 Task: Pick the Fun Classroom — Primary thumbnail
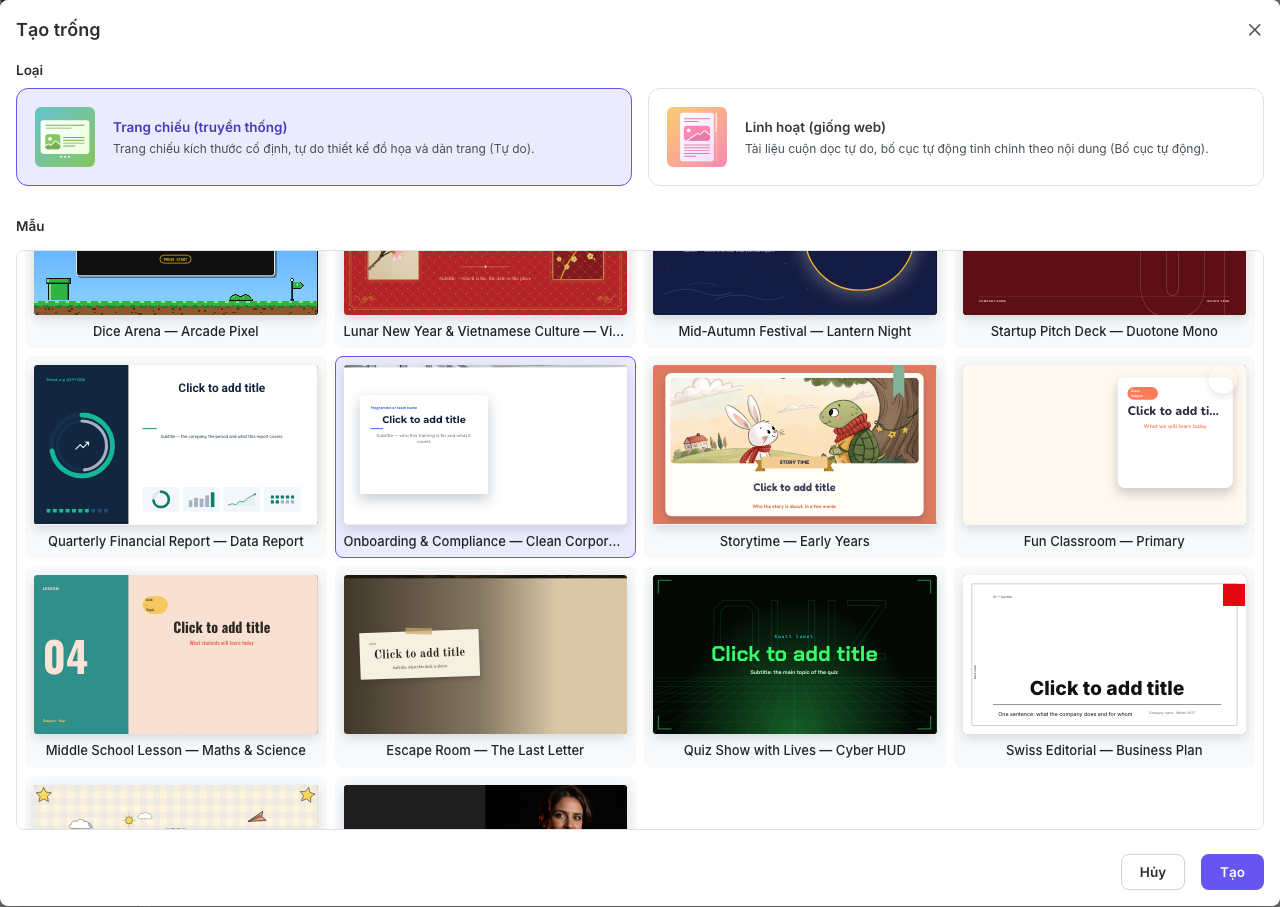1104,445
